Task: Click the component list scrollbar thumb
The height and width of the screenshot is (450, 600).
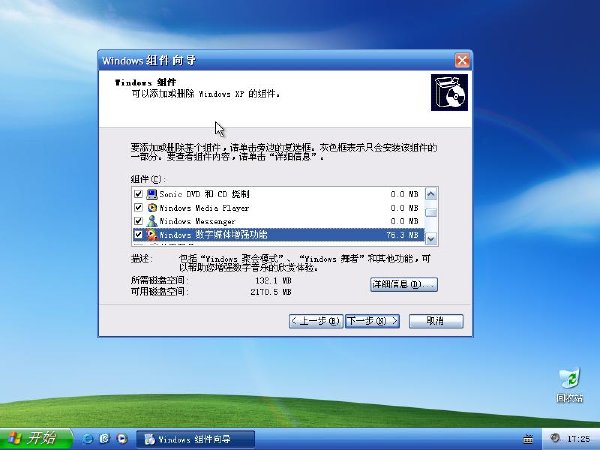Action: point(431,212)
